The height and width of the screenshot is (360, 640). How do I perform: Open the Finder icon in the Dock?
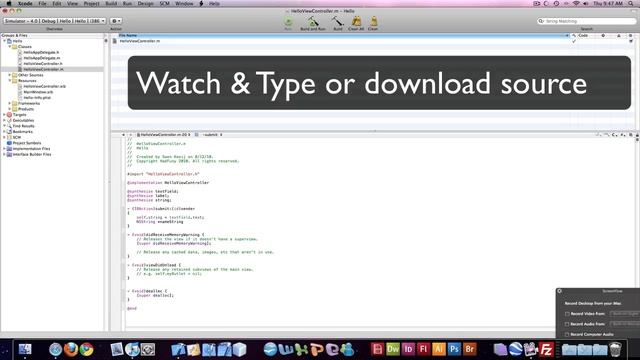(25, 349)
